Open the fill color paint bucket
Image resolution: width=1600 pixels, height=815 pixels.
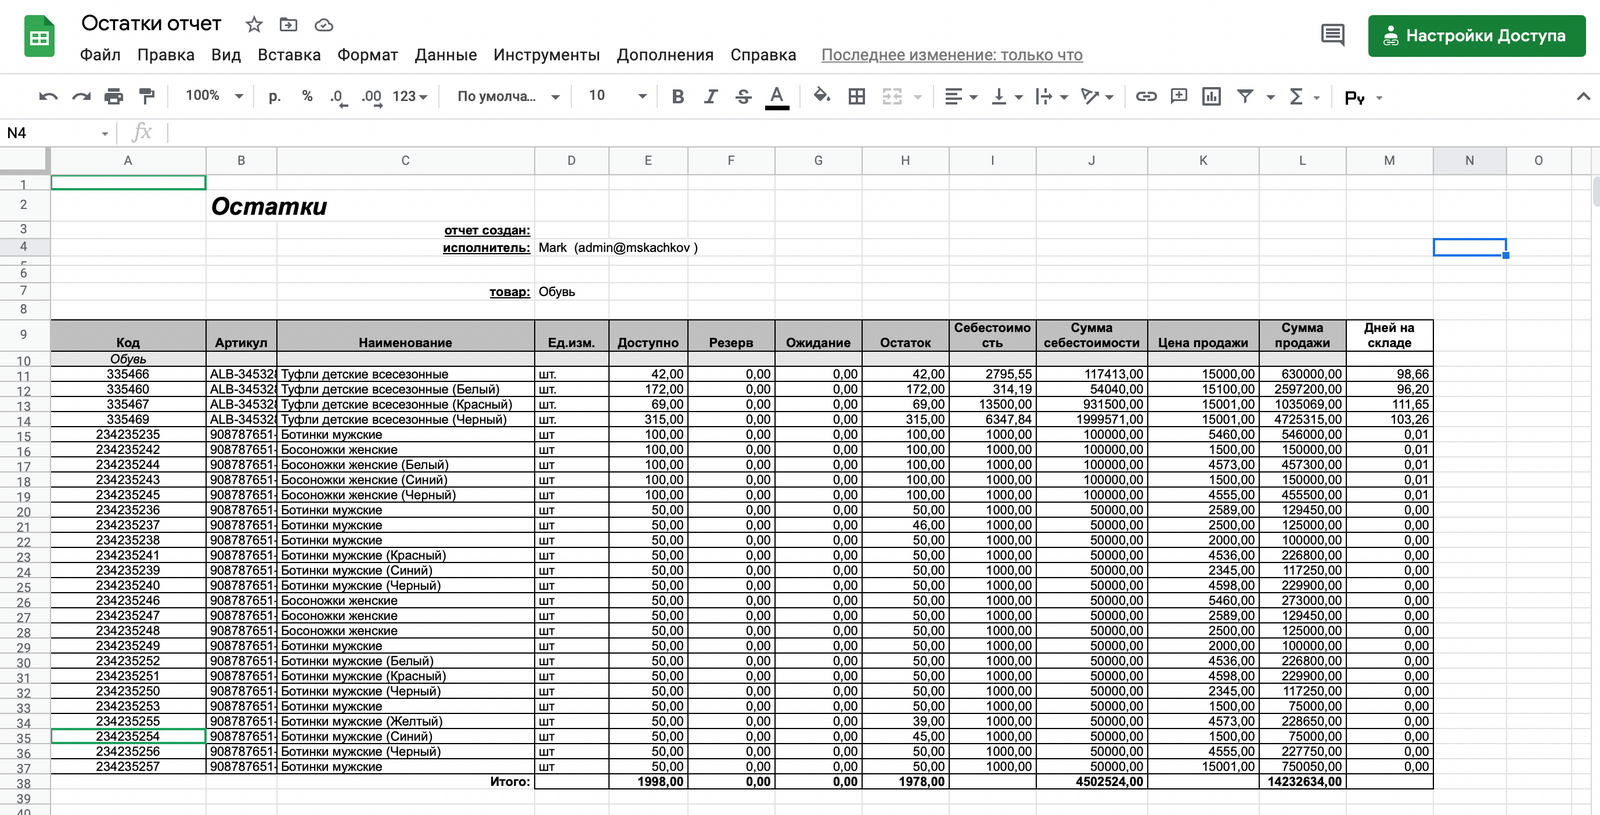(821, 96)
